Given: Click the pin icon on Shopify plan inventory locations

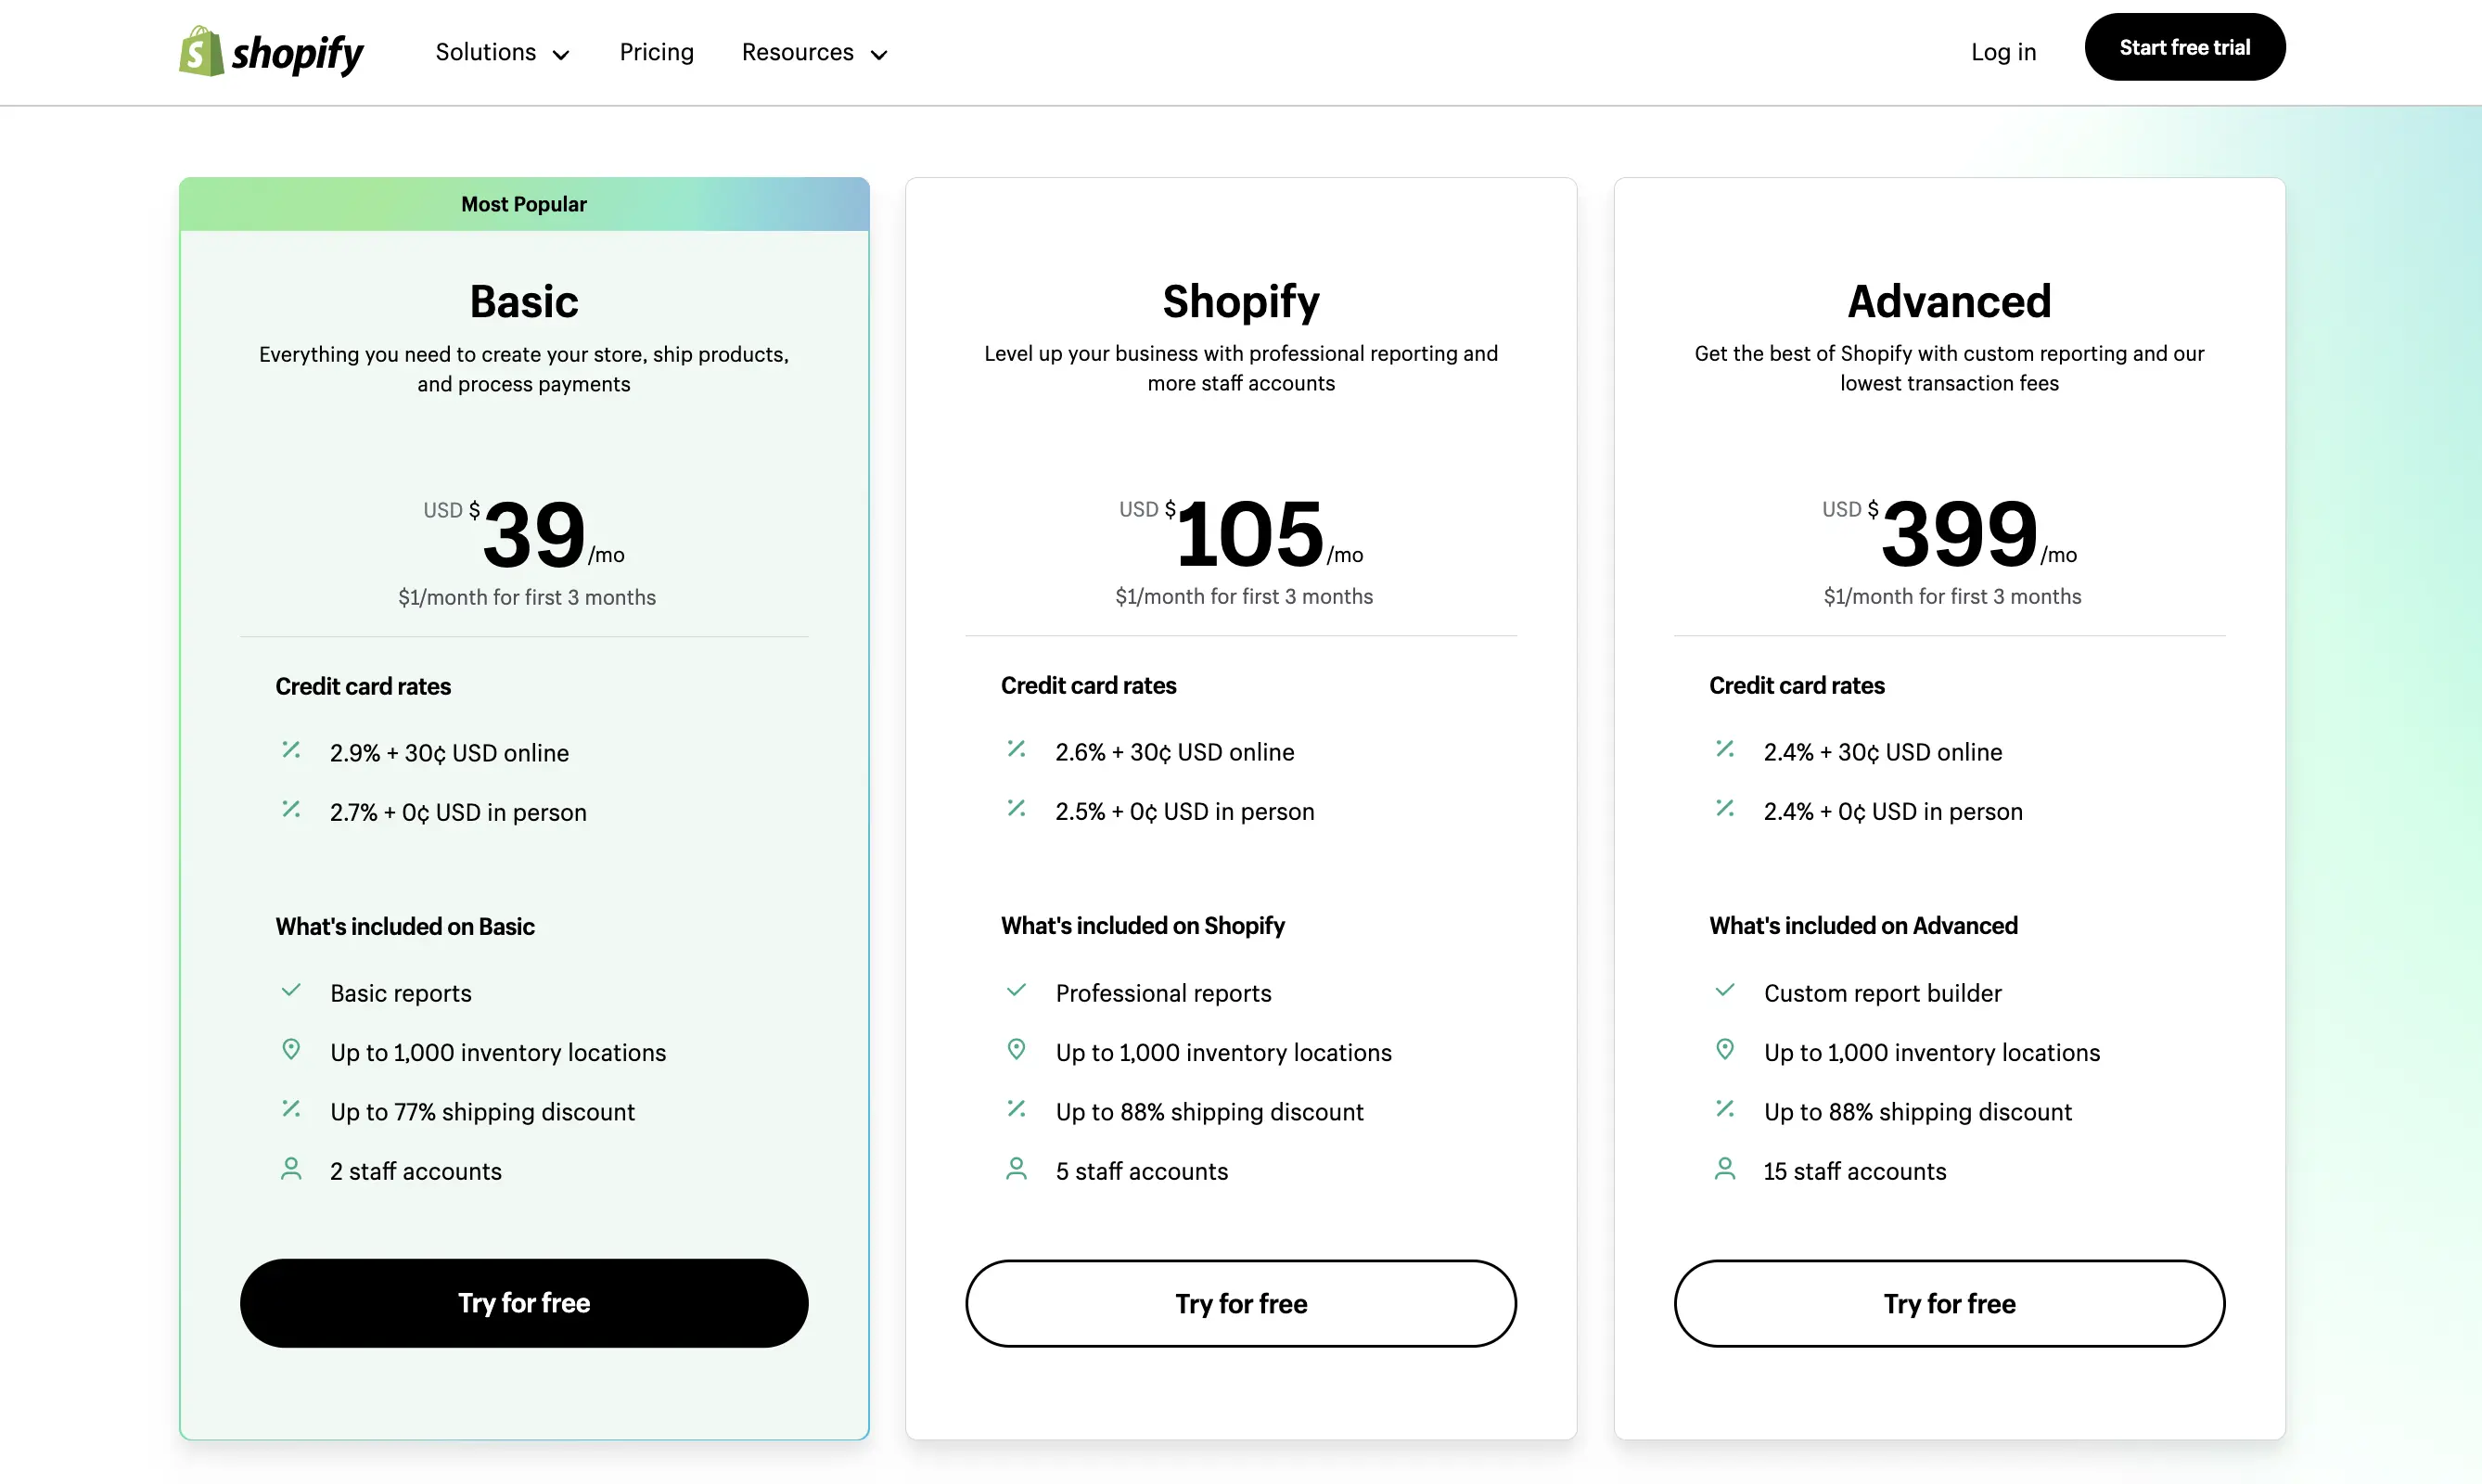Looking at the screenshot, I should coord(1017,1050).
